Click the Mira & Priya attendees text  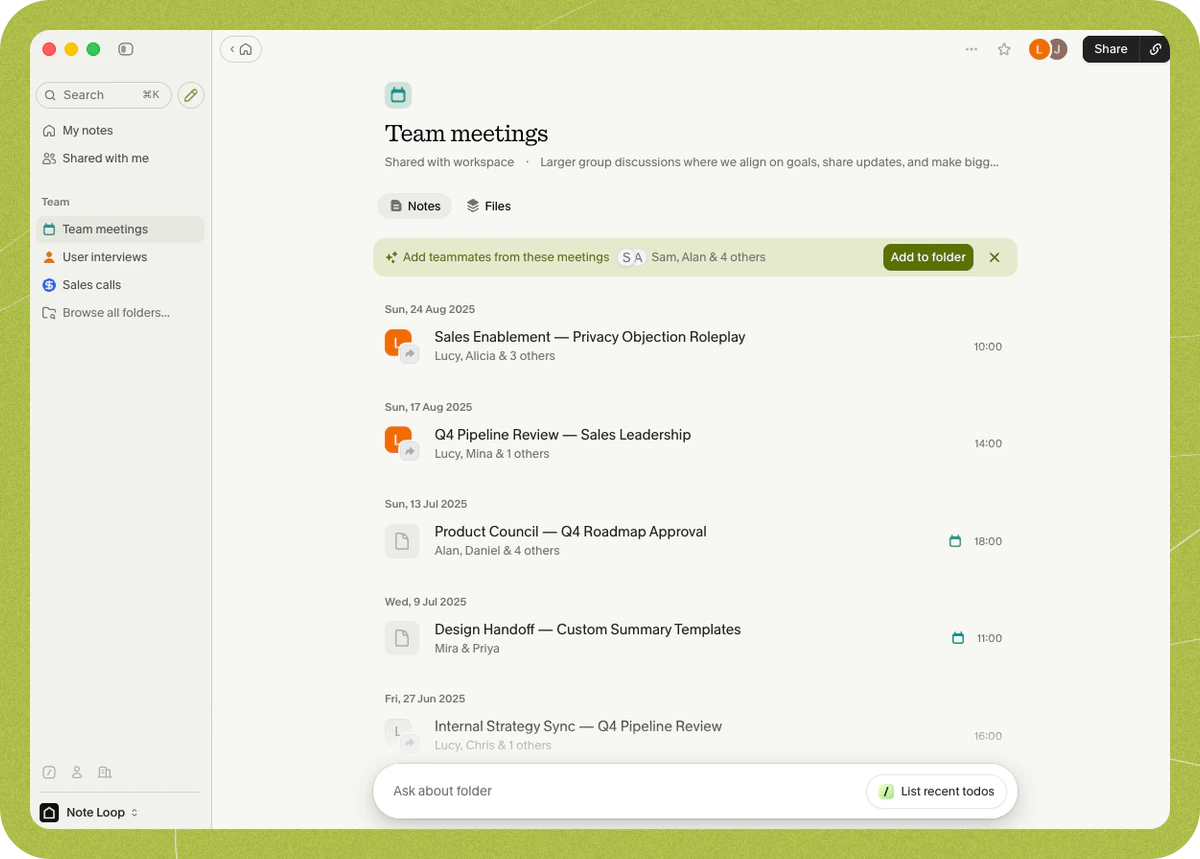point(467,649)
